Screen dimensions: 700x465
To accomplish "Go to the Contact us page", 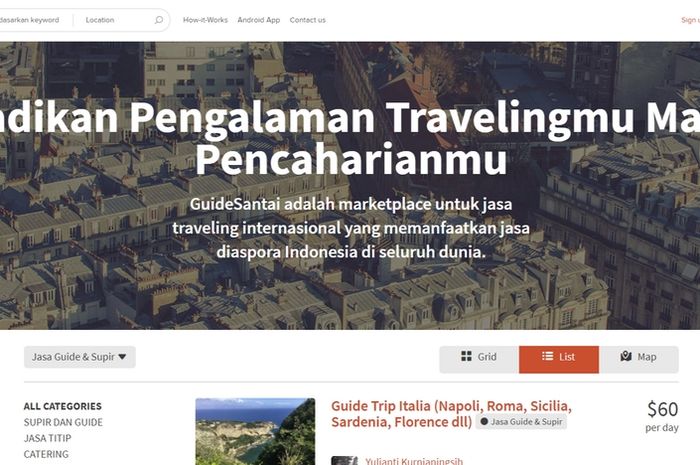I will (x=308, y=20).
